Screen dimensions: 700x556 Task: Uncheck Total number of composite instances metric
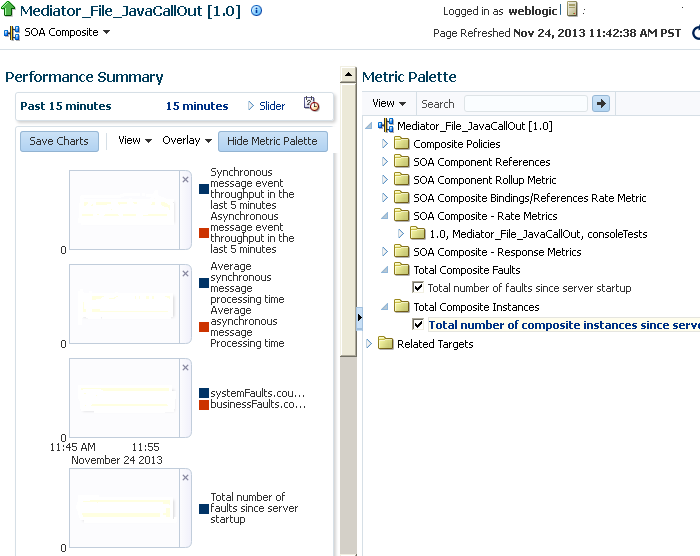[x=418, y=324]
